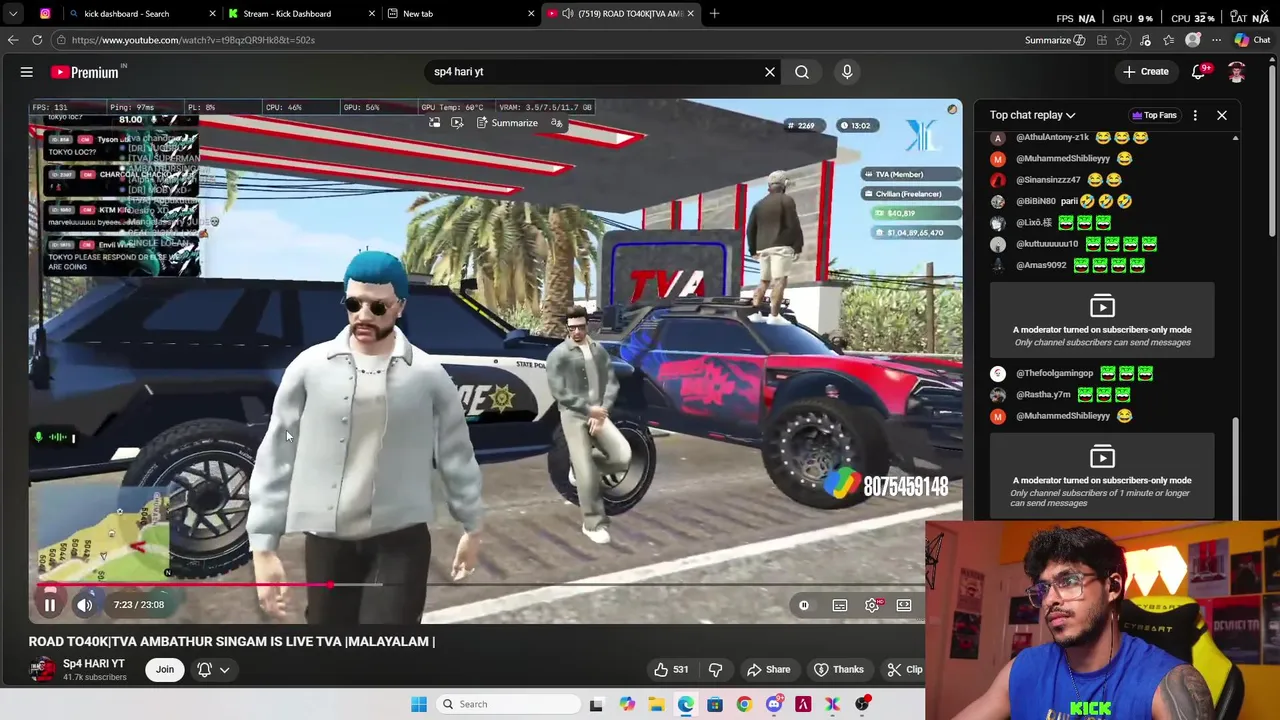Open Microsoft Store from the taskbar

click(715, 704)
